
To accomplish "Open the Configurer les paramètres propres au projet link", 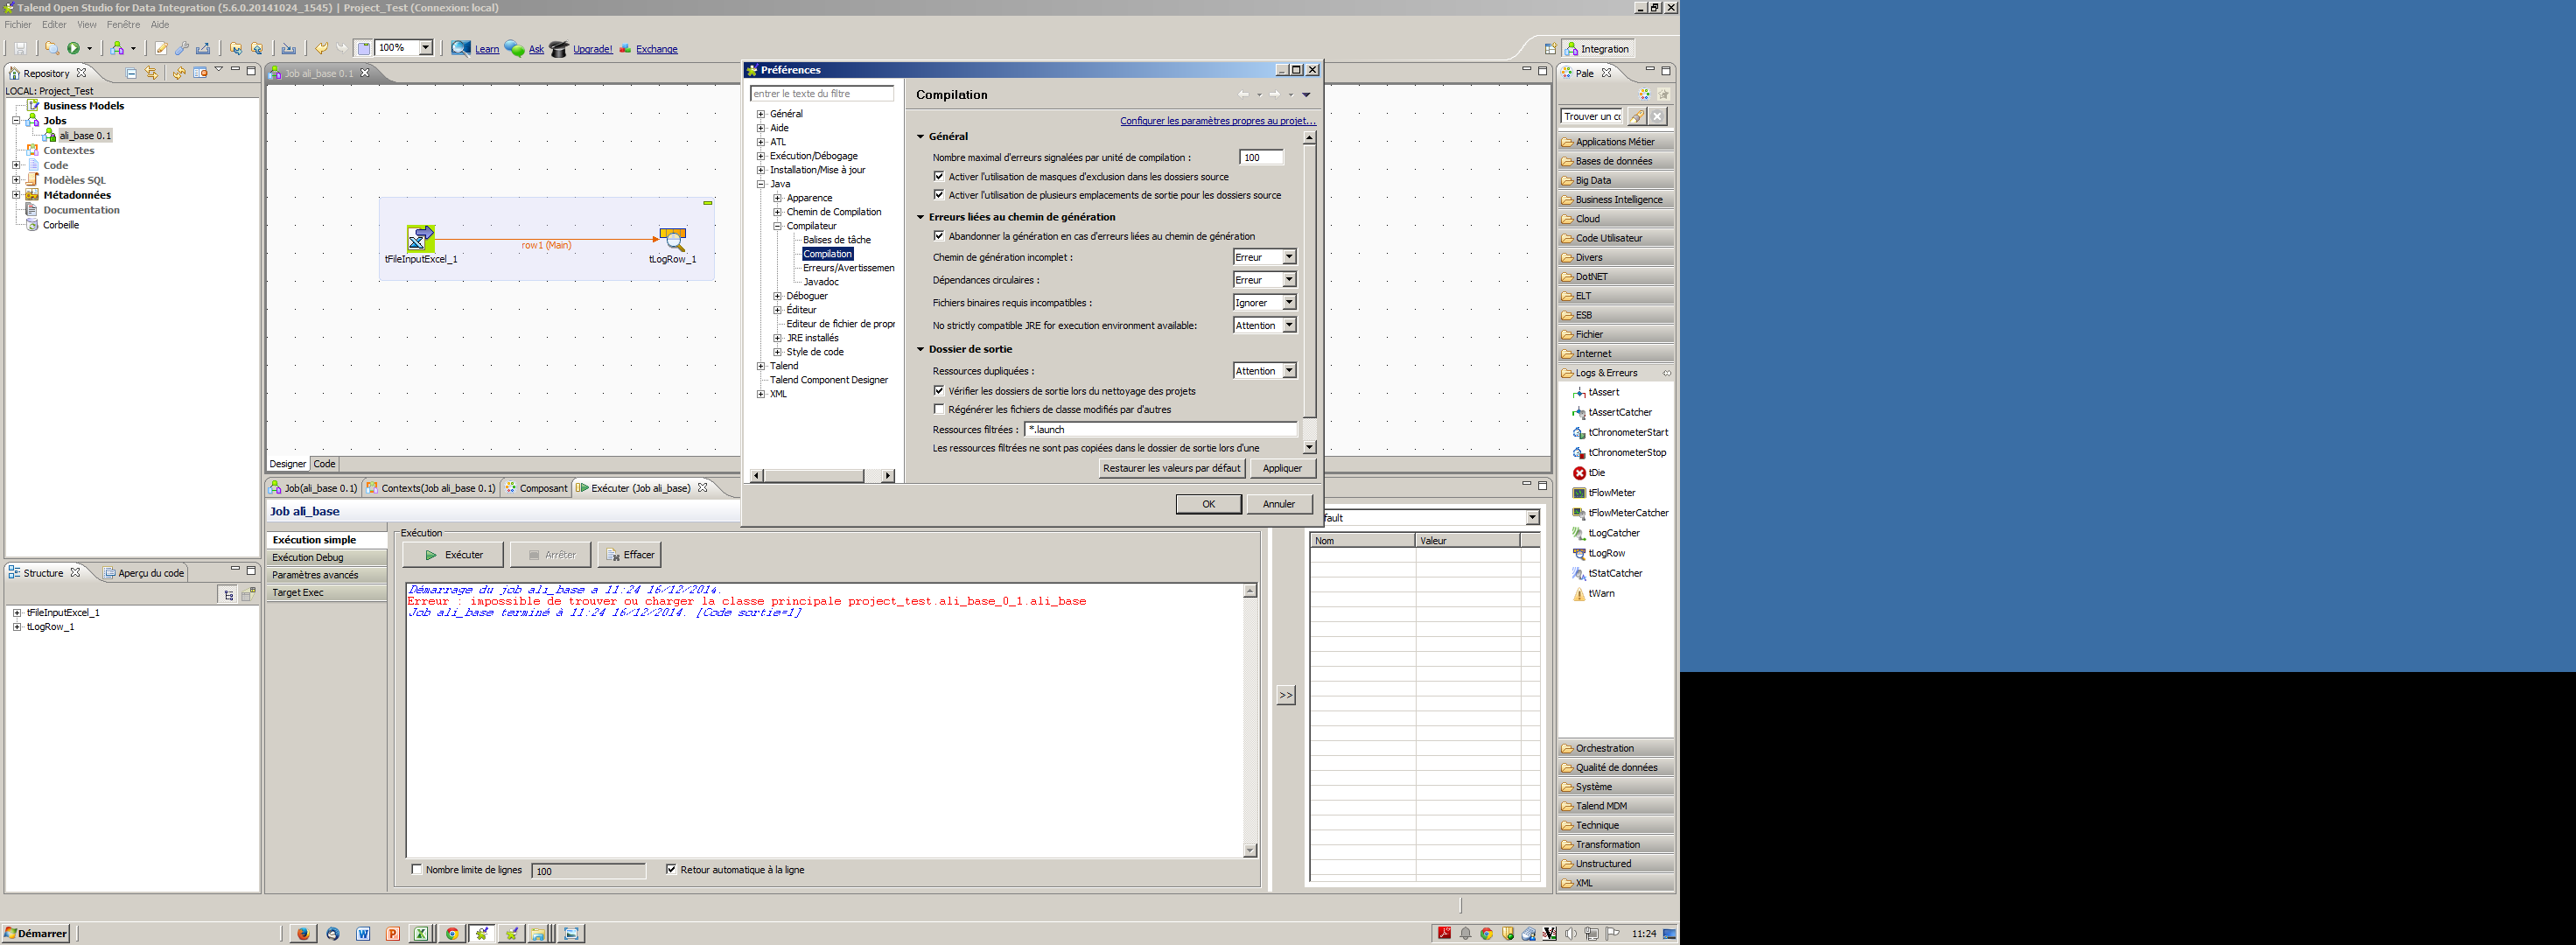I will [x=1218, y=121].
